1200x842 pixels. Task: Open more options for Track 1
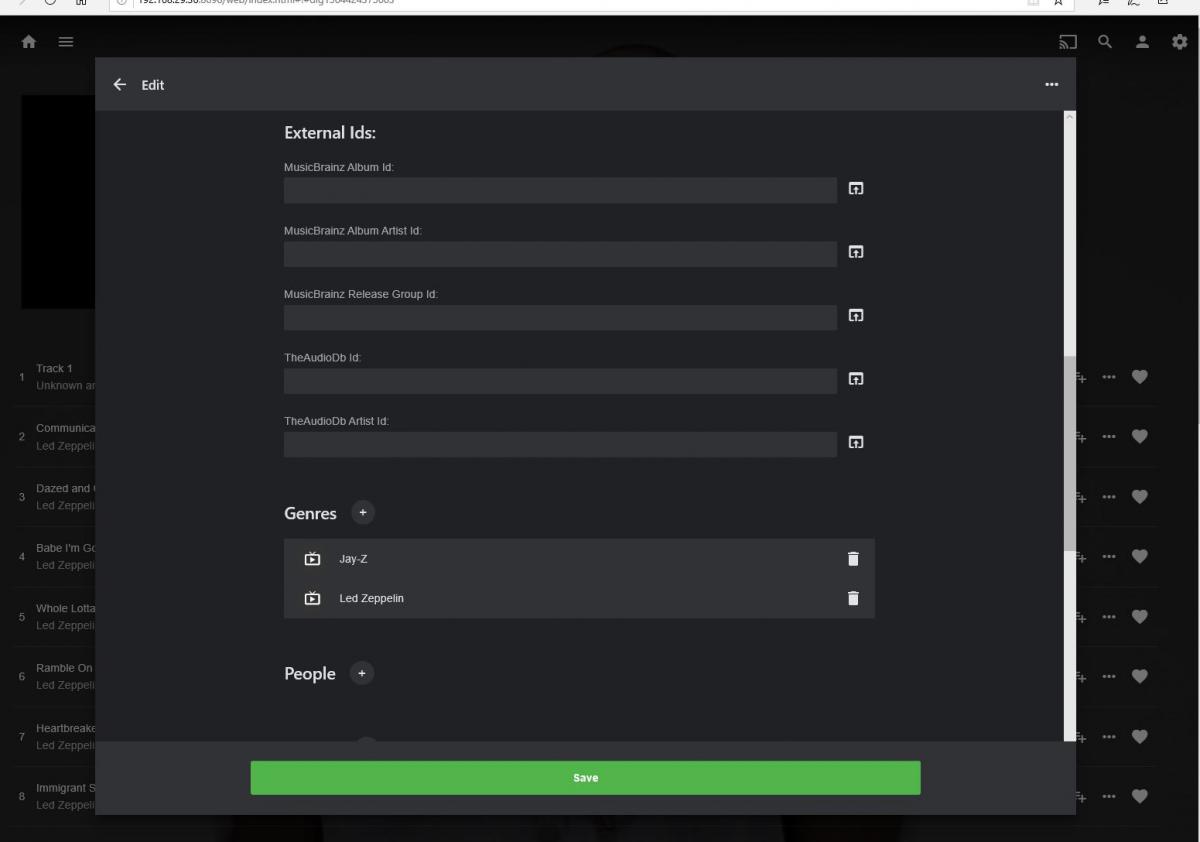tap(1109, 377)
